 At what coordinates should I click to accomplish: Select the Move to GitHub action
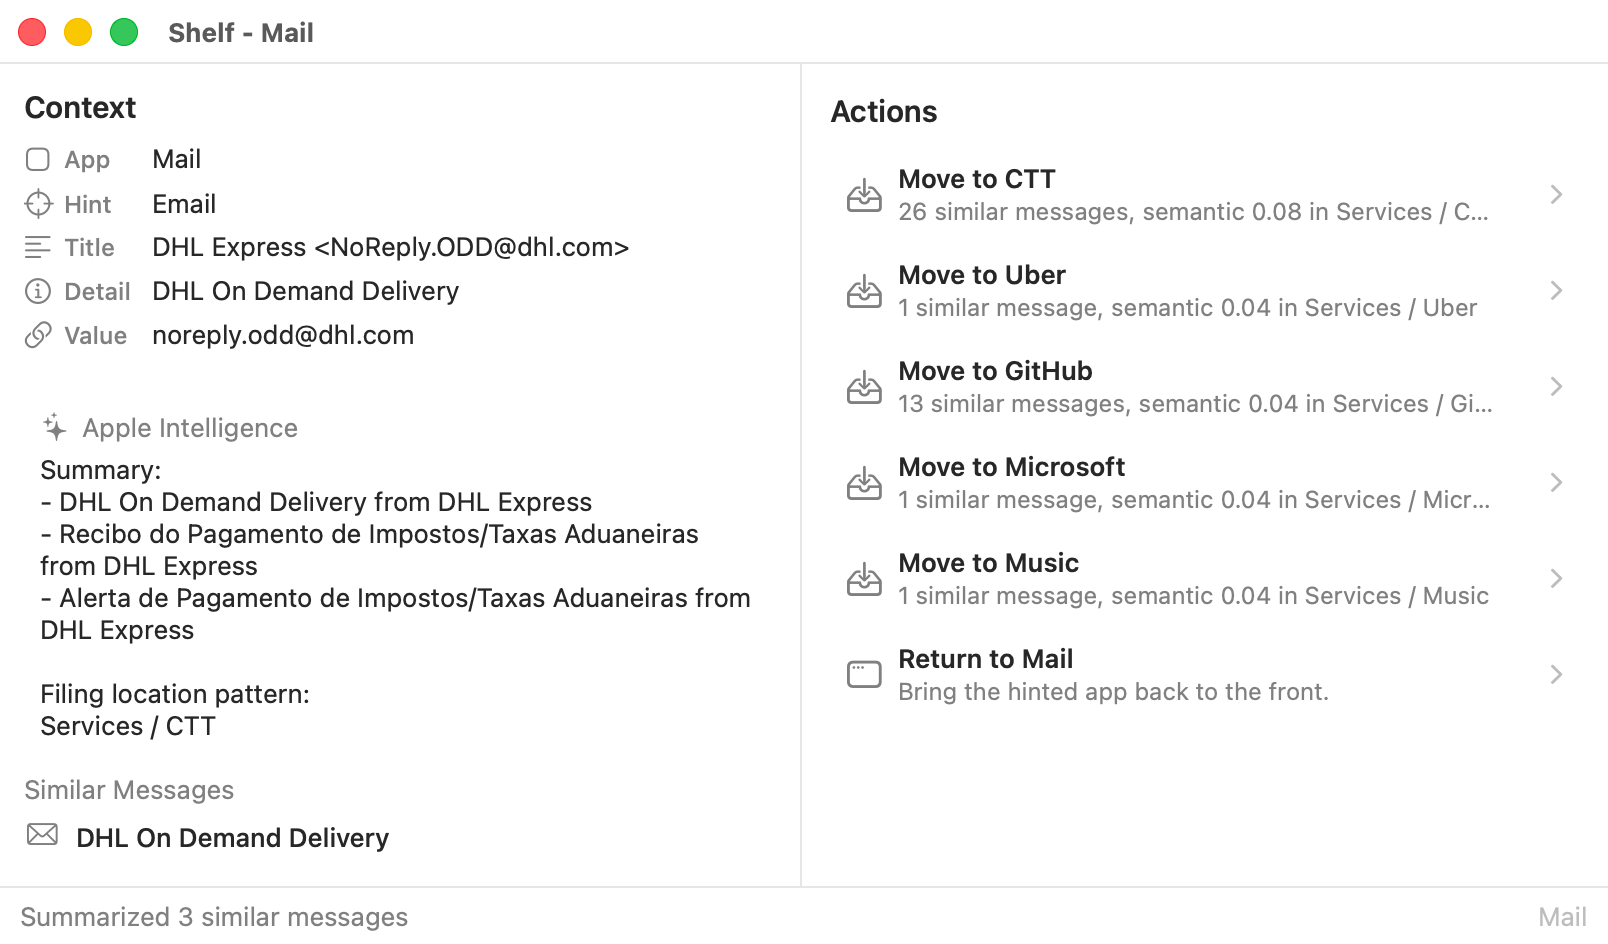coord(1204,387)
